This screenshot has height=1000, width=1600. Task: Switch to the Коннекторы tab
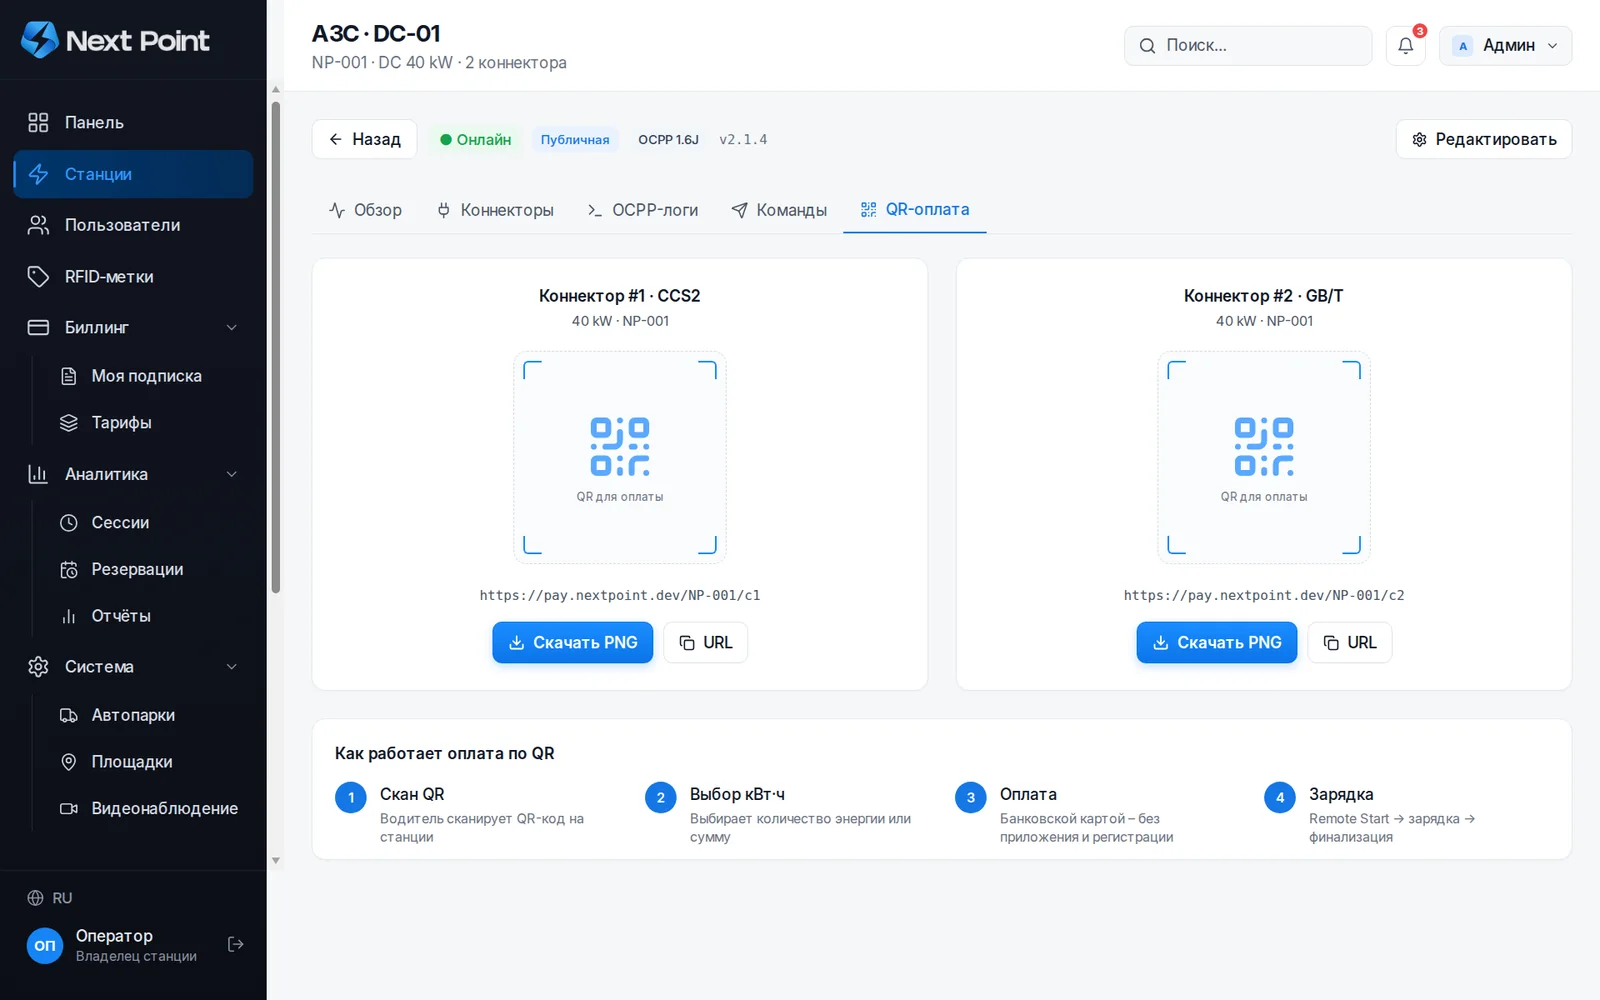click(x=495, y=210)
